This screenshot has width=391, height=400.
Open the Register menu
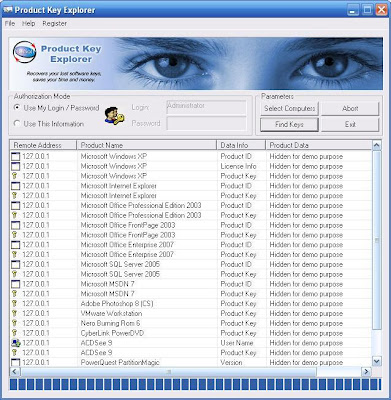pos(54,24)
